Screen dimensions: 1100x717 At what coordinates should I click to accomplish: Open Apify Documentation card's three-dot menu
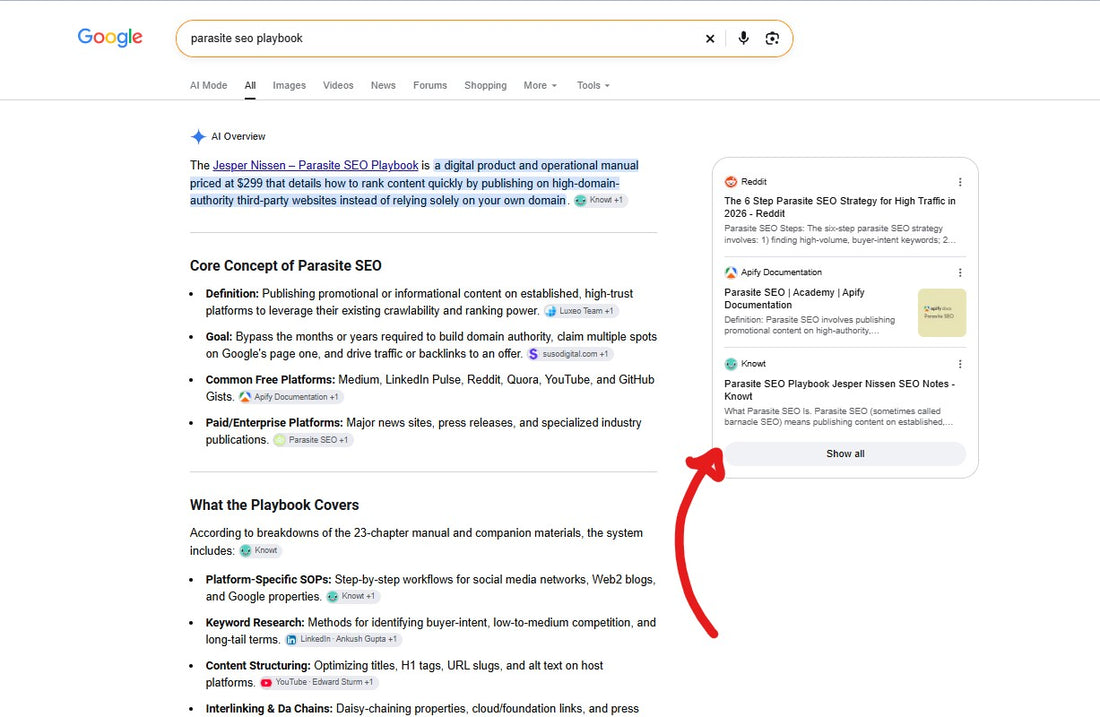pos(960,272)
